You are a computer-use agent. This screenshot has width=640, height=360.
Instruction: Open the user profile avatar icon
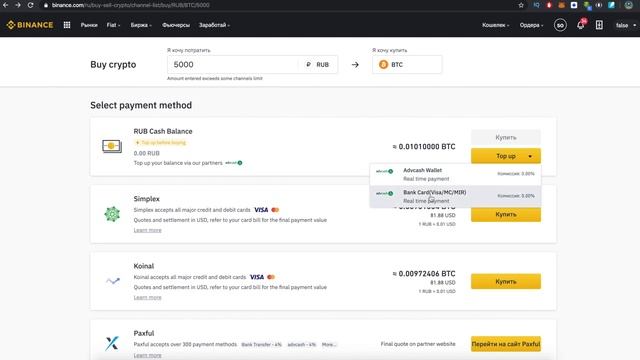pos(560,25)
